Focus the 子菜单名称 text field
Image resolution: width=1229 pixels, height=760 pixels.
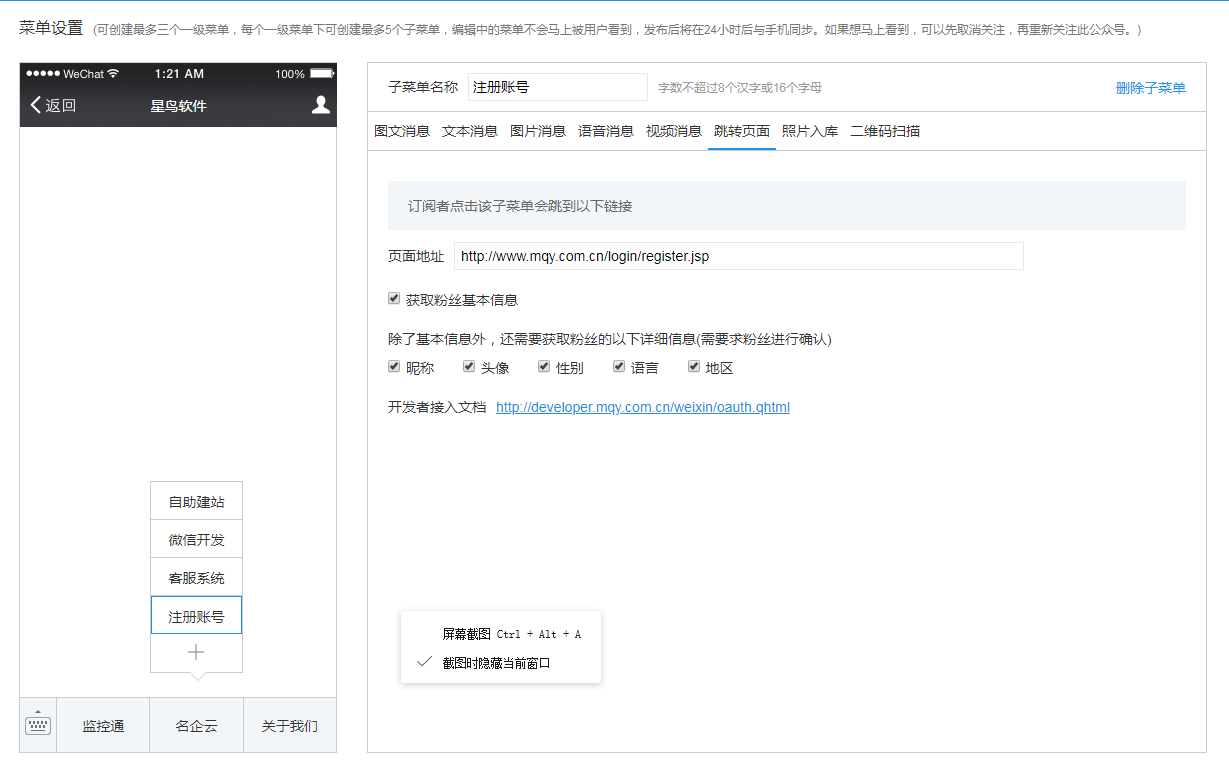tap(558, 87)
